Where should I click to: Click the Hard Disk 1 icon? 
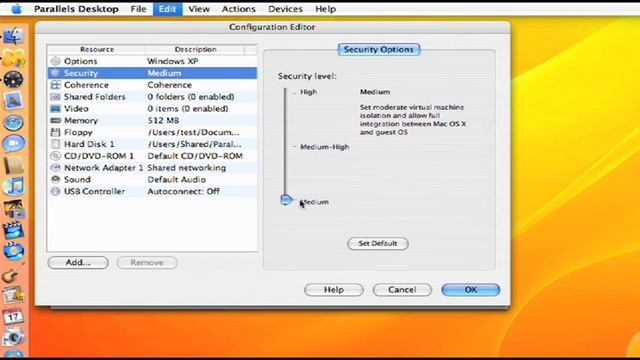pos(56,144)
